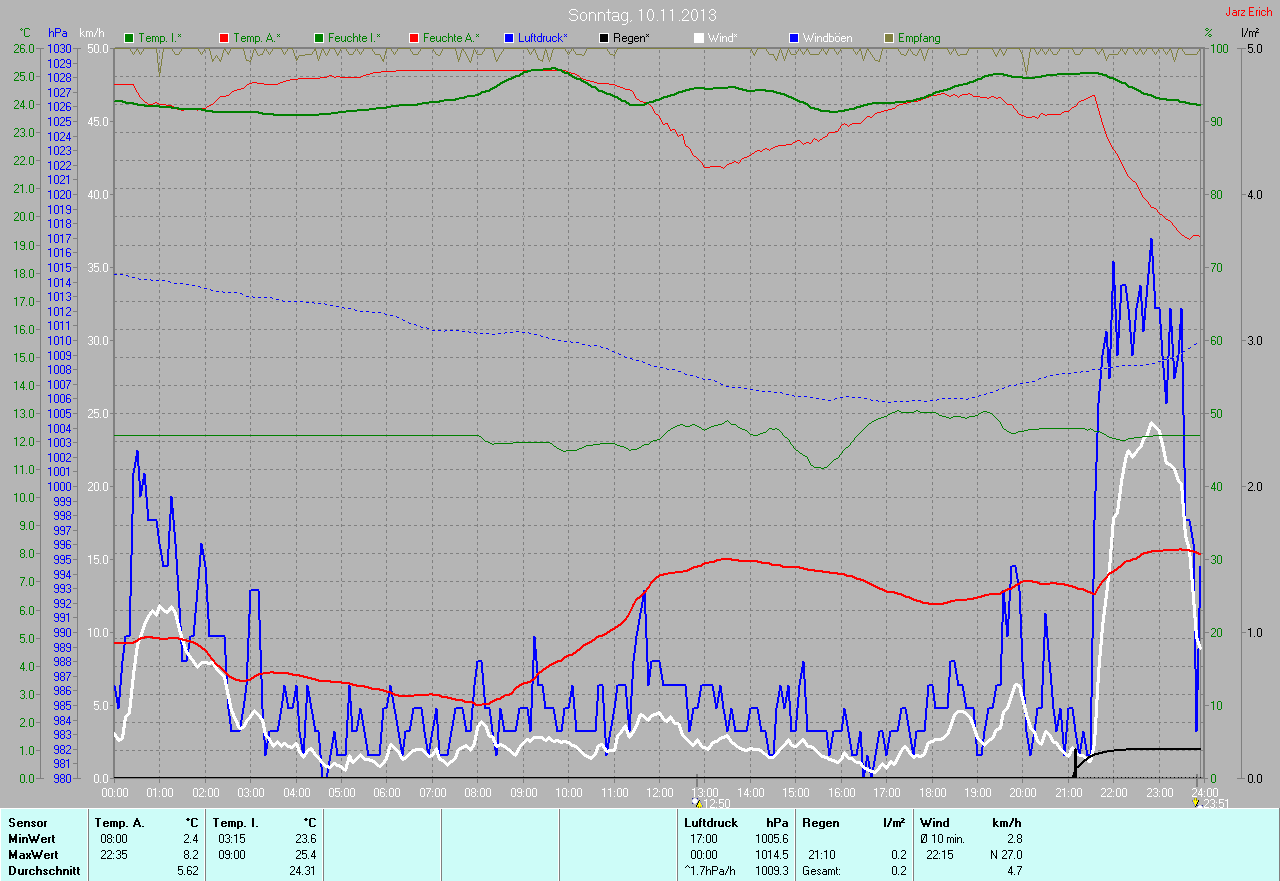
Task: Click the 12:00 time axis label
Action: click(660, 793)
